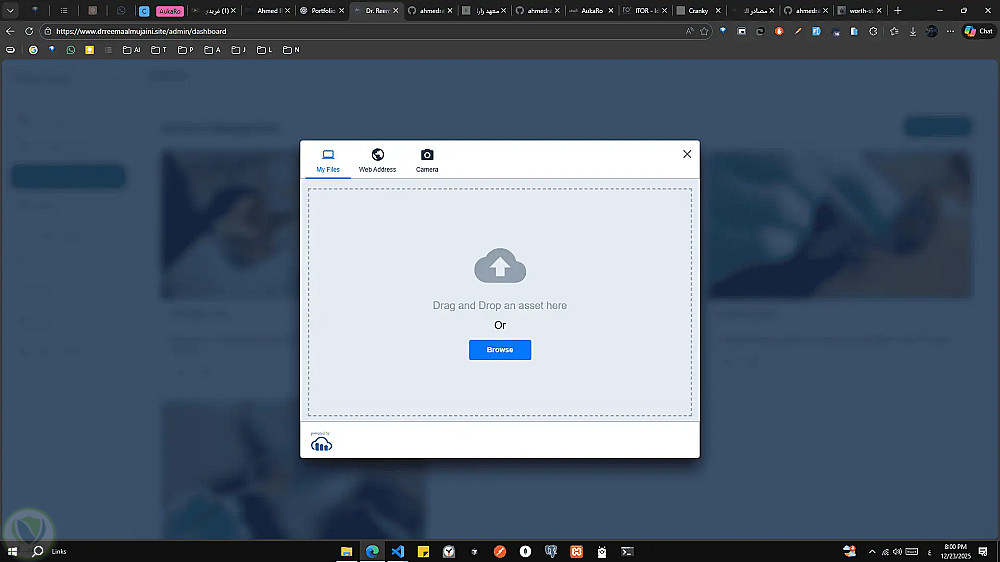1000x562 pixels.
Task: Open Copilot Chat button
Action: pos(978,31)
